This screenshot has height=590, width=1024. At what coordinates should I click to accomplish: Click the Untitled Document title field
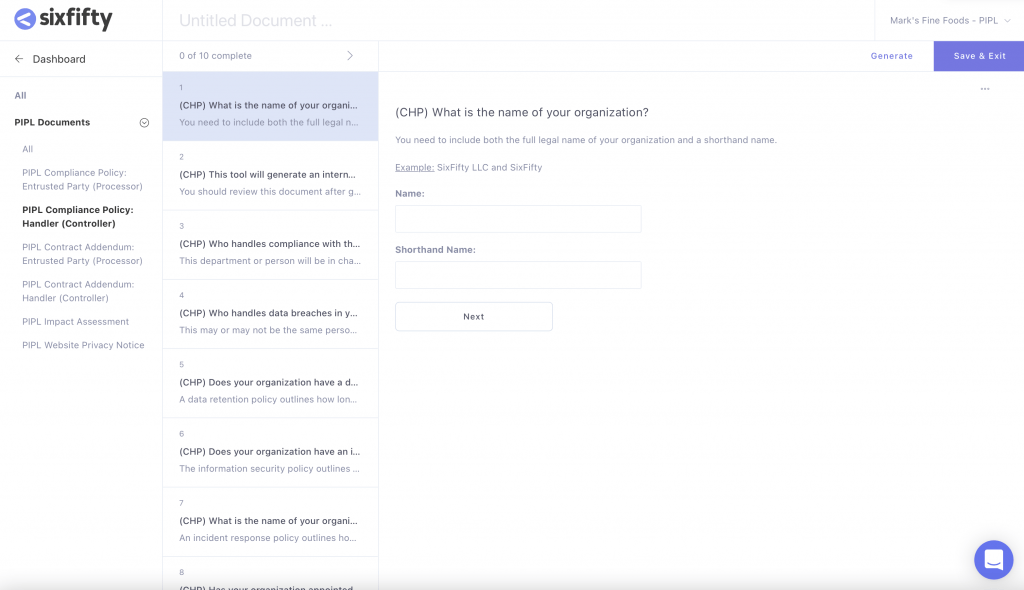[x=255, y=20]
